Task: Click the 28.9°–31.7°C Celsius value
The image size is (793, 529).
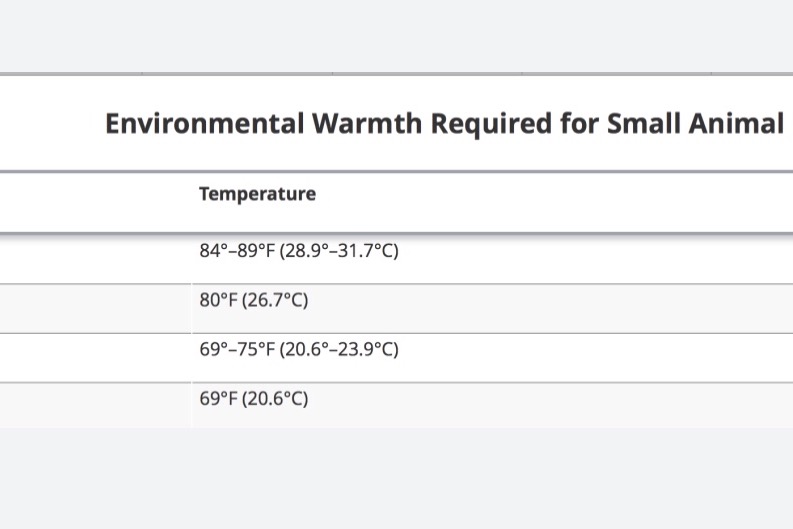Action: [x=339, y=251]
